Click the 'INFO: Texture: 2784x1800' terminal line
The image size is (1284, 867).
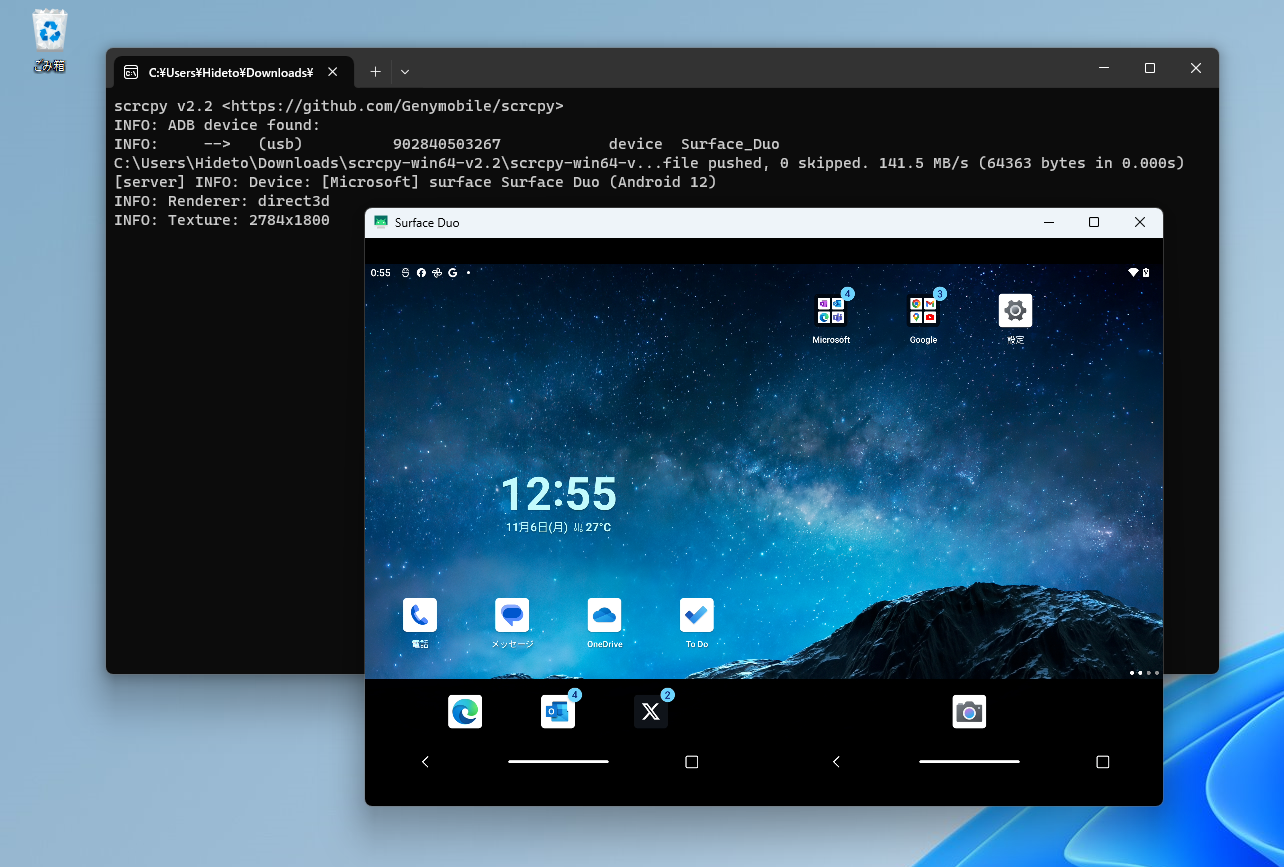click(222, 220)
